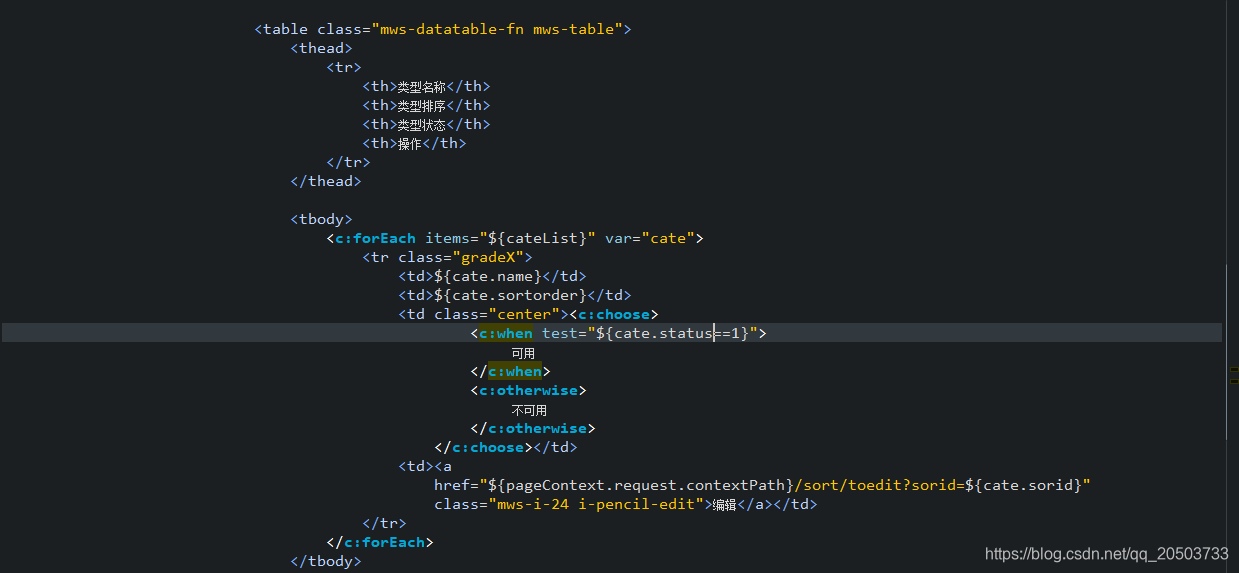Click the c:forEach opening tag
This screenshot has width=1239, height=573.
pos(515,238)
